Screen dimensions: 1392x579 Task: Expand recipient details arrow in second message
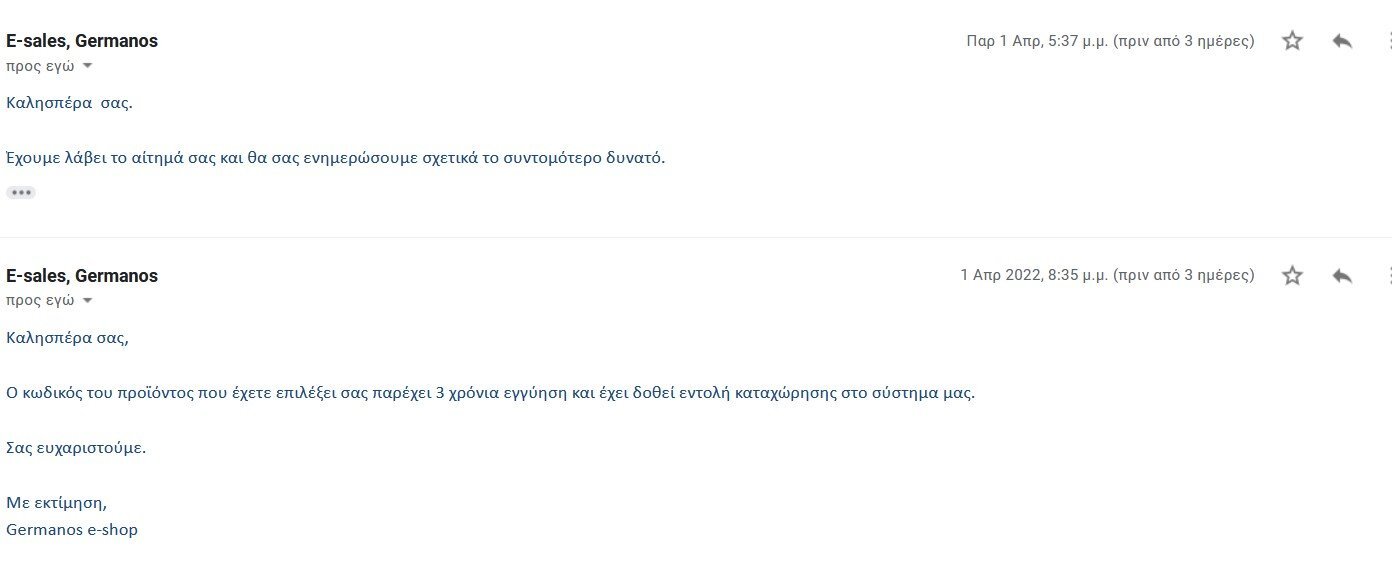pyautogui.click(x=87, y=300)
